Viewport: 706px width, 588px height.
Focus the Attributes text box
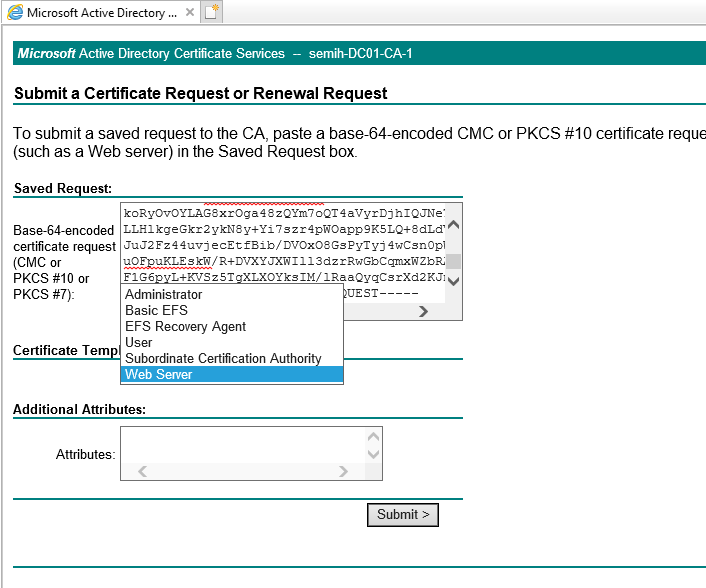click(240, 445)
